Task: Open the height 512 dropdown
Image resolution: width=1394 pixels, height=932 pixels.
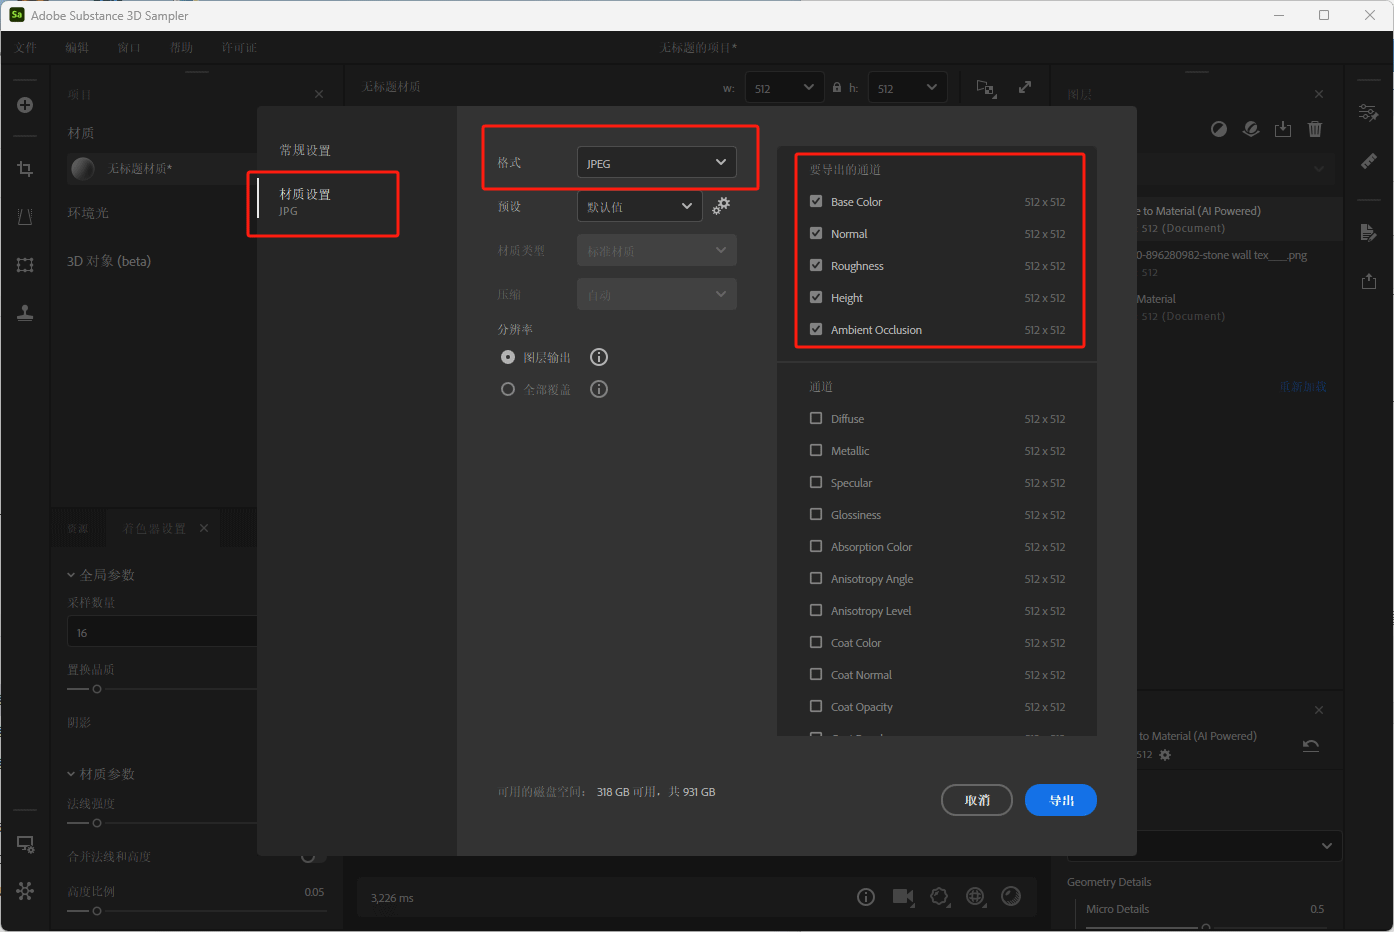Action: coord(908,88)
